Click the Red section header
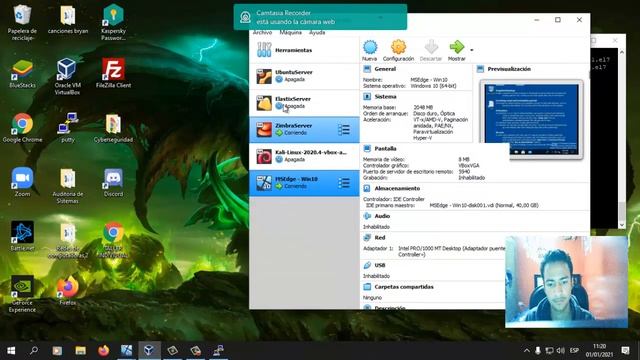The image size is (640, 360). tap(380, 238)
